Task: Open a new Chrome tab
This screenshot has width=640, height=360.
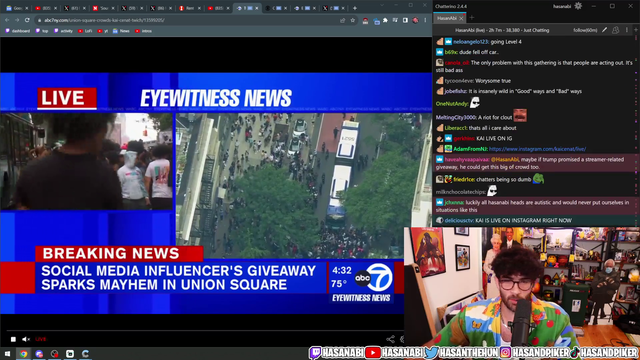Action: click(355, 8)
